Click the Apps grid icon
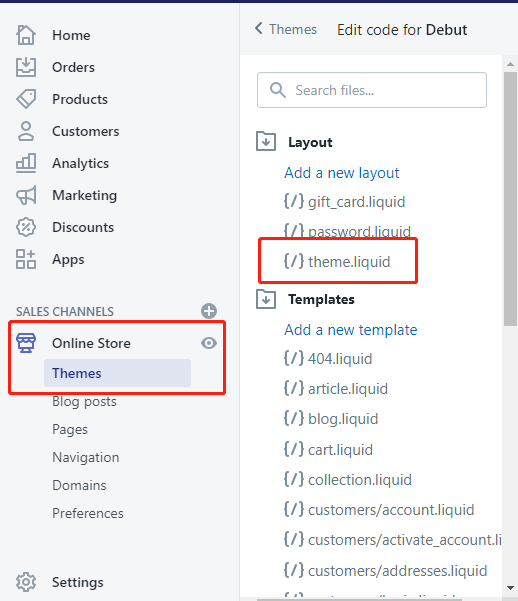518x601 pixels. (x=26, y=259)
